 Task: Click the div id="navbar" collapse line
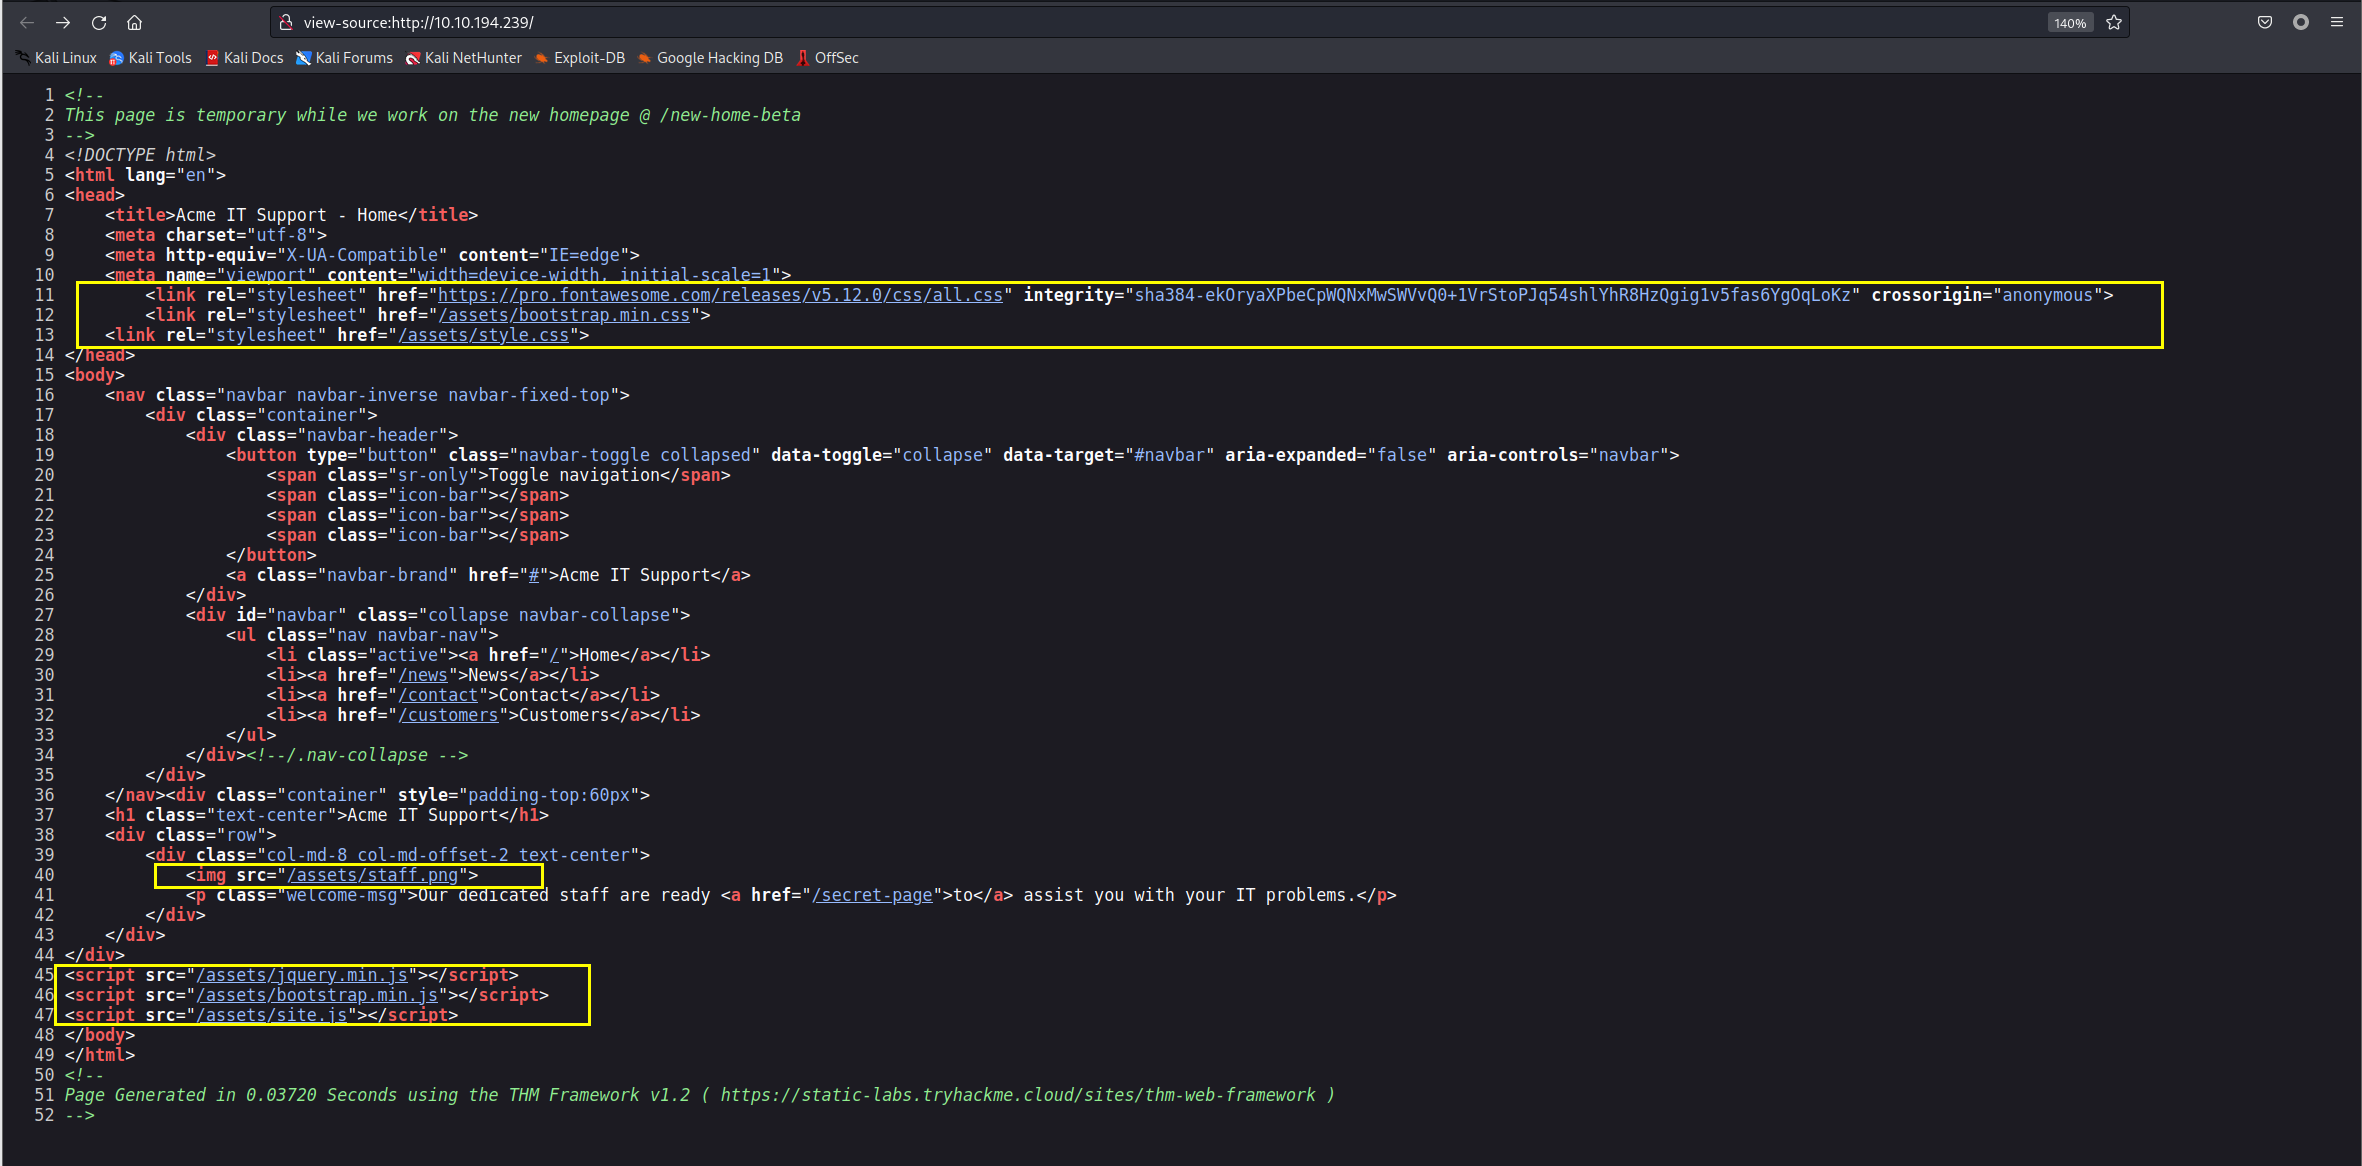coord(438,615)
